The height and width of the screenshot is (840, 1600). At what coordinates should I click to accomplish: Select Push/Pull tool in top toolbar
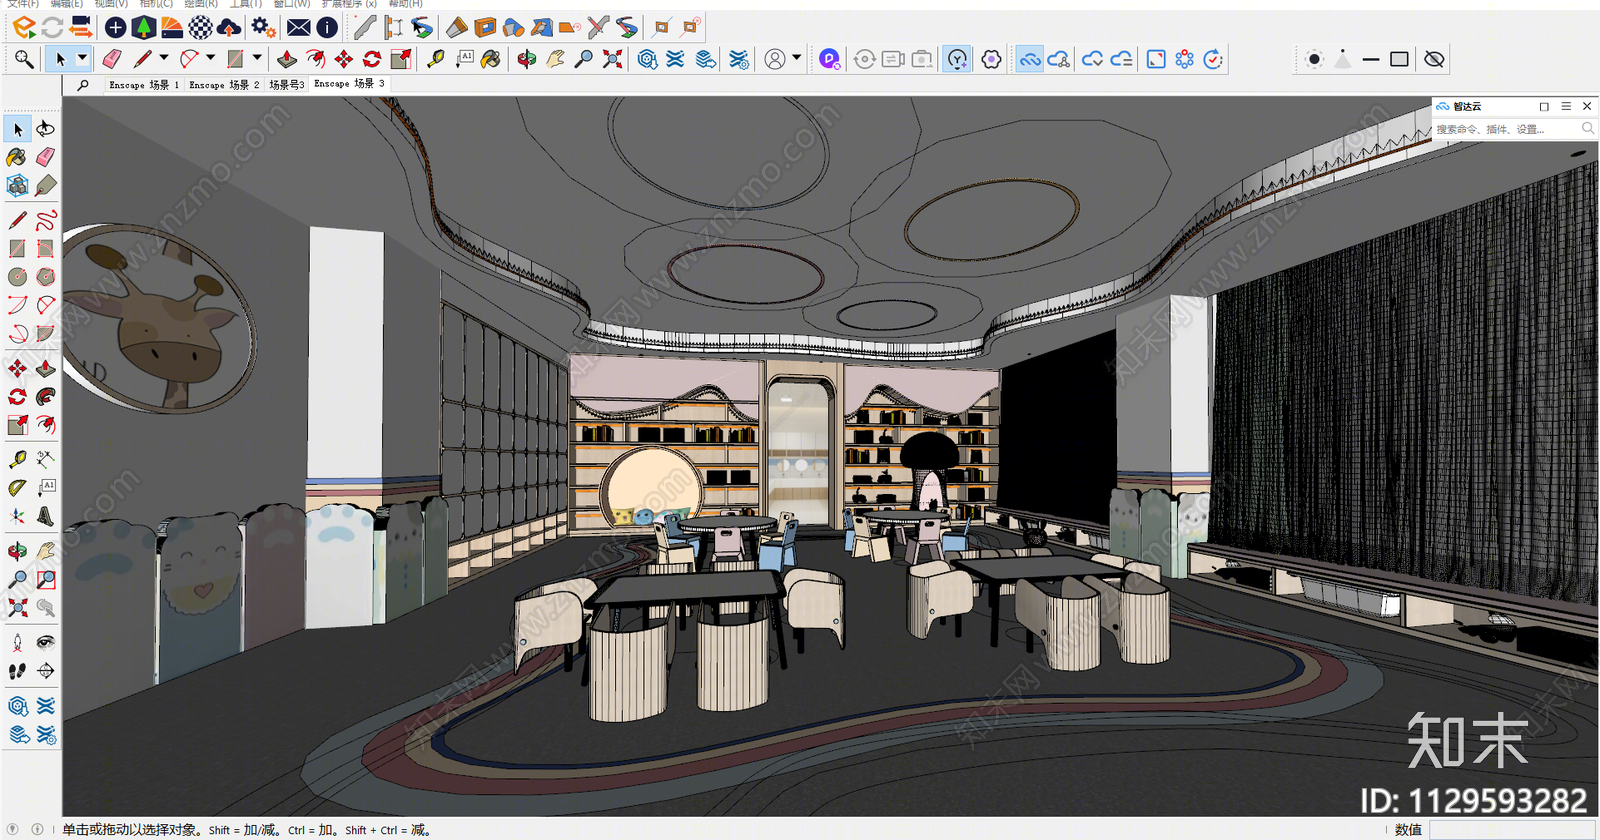287,59
